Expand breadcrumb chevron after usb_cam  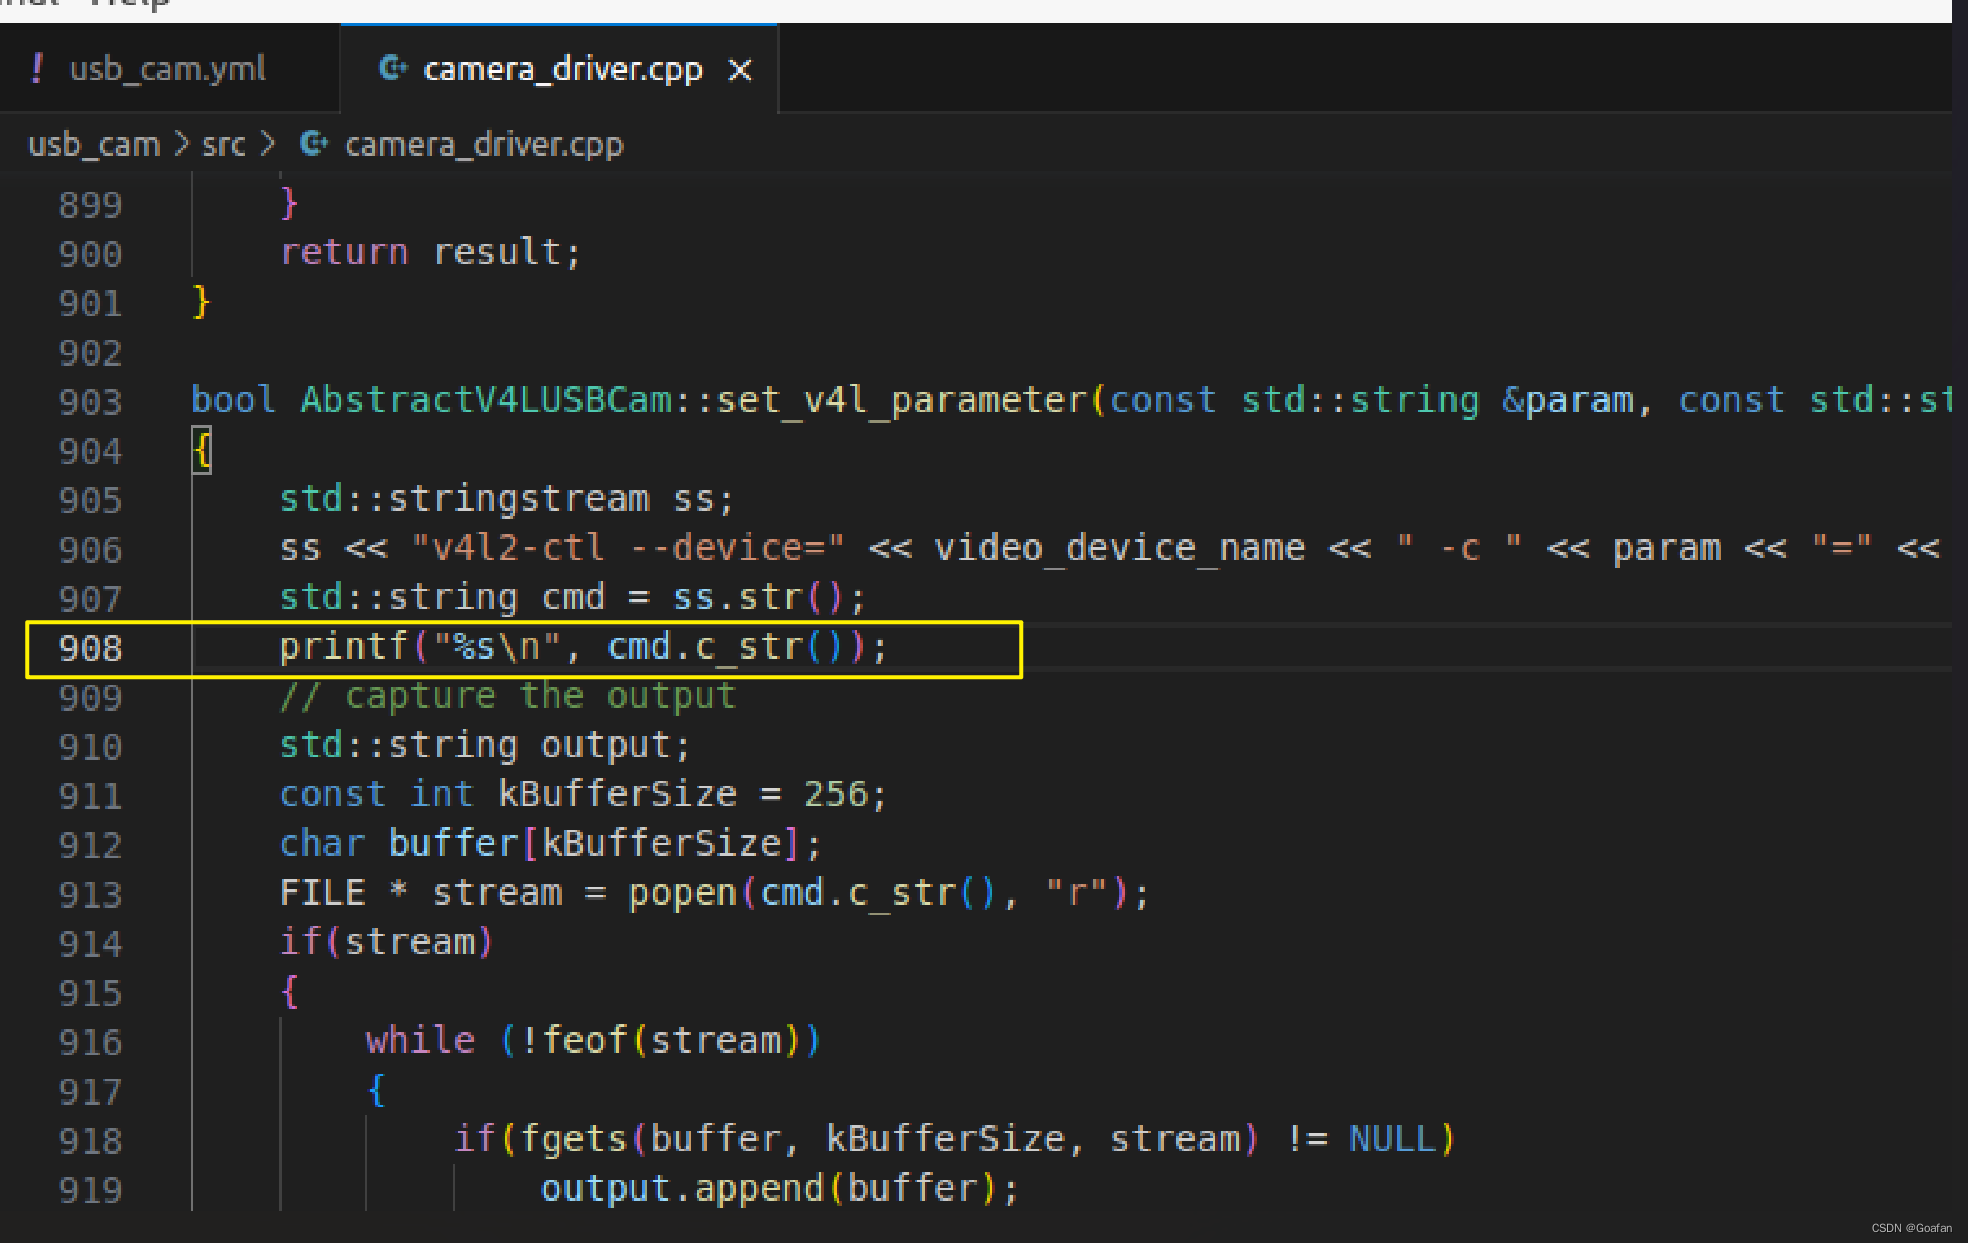(181, 145)
